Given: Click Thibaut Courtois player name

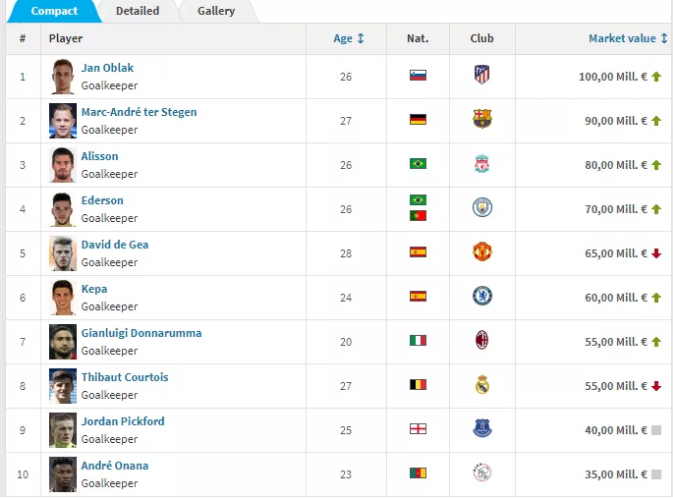Looking at the screenshot, I should point(124,377).
